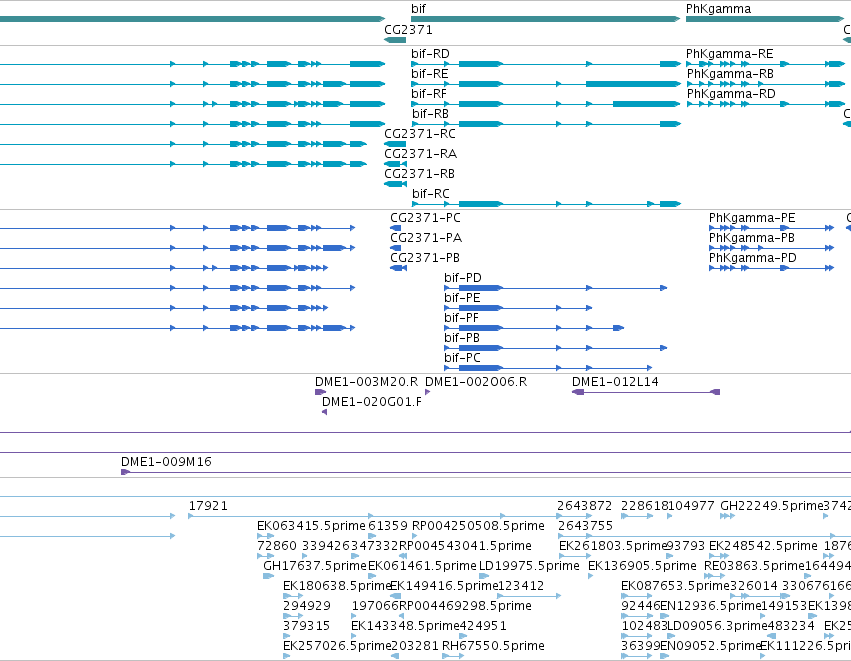
Task: Select EST EK087653.5prime
Action: tap(675, 586)
